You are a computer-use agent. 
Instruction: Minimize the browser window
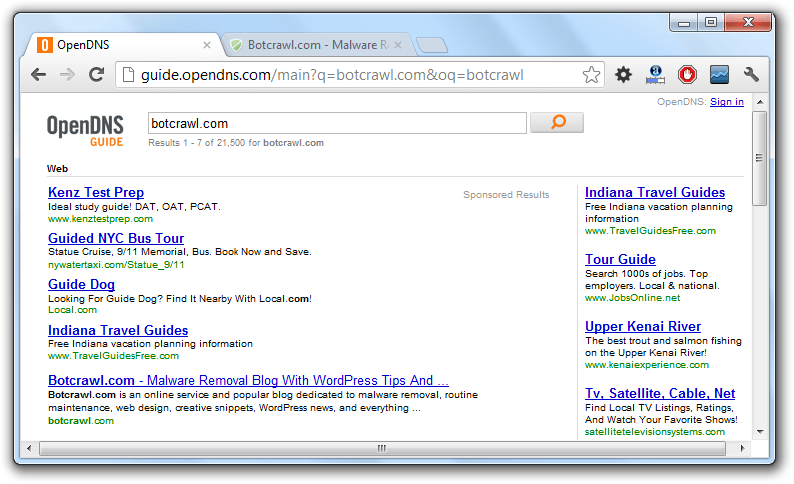(x=684, y=23)
